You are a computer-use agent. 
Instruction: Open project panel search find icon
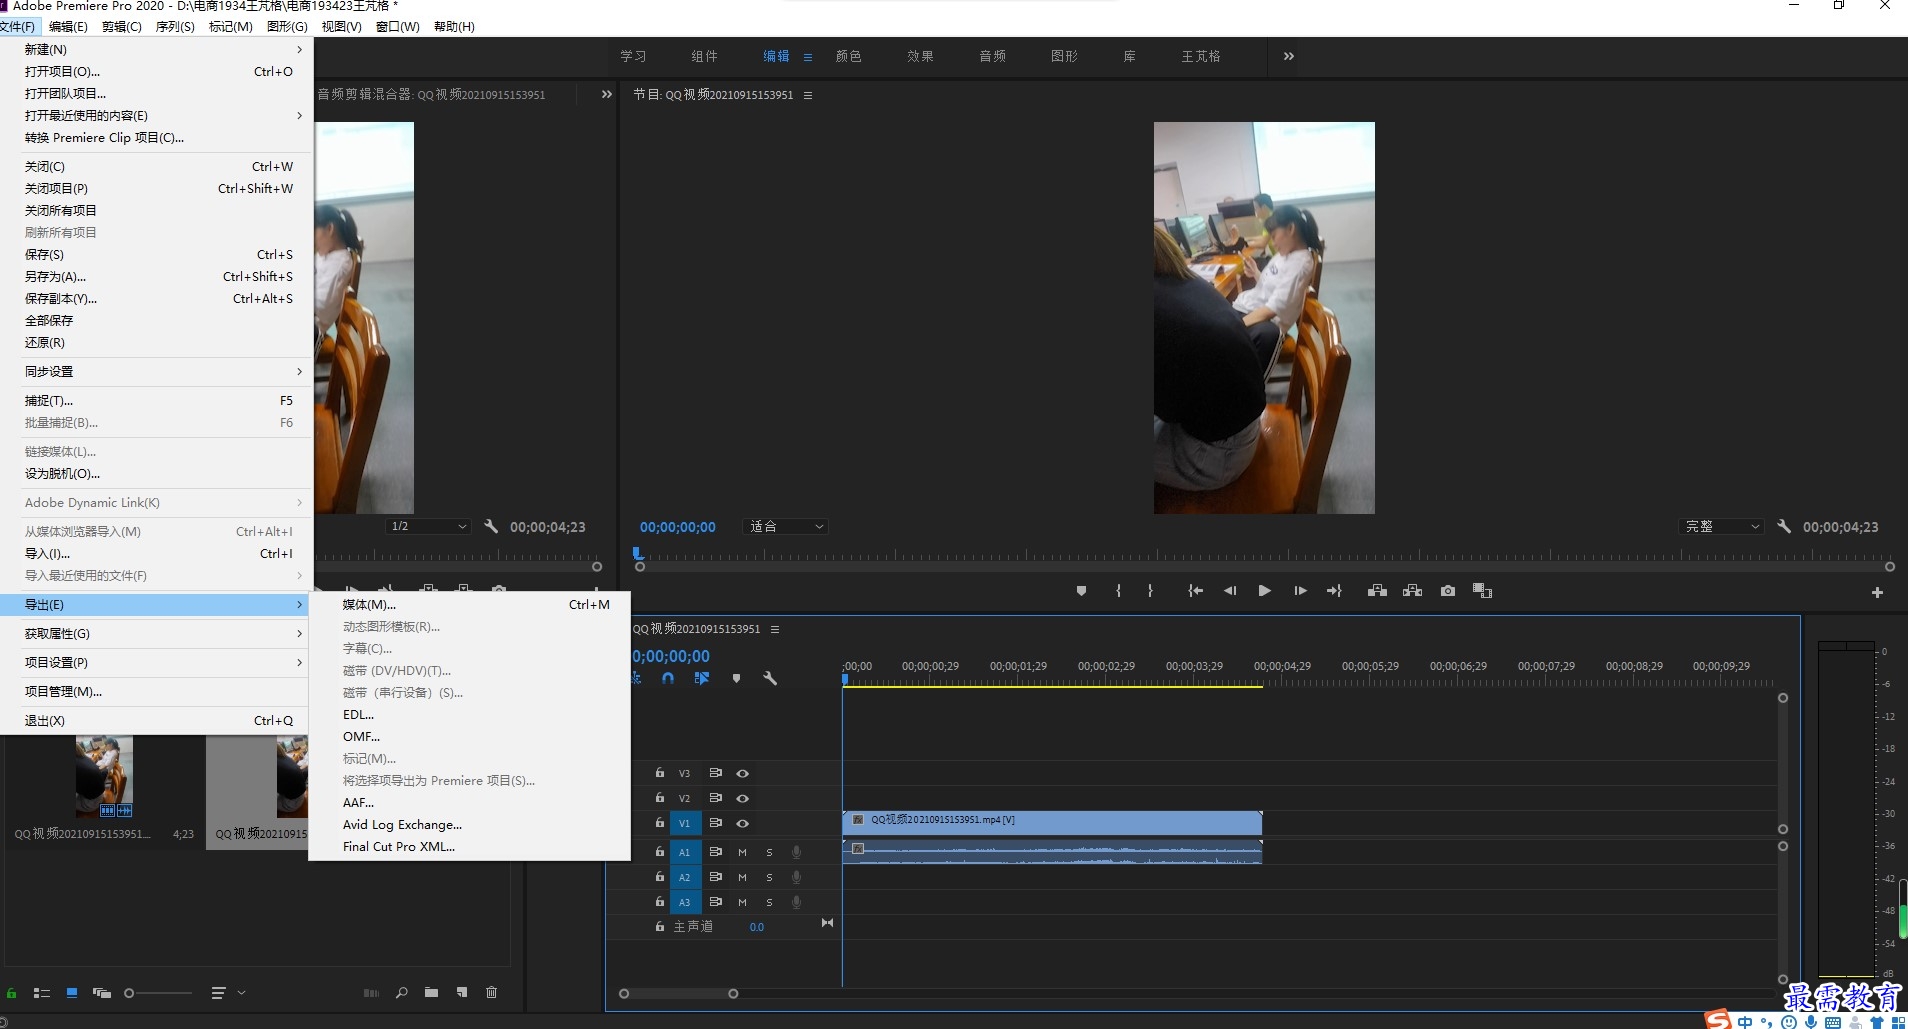coord(401,993)
